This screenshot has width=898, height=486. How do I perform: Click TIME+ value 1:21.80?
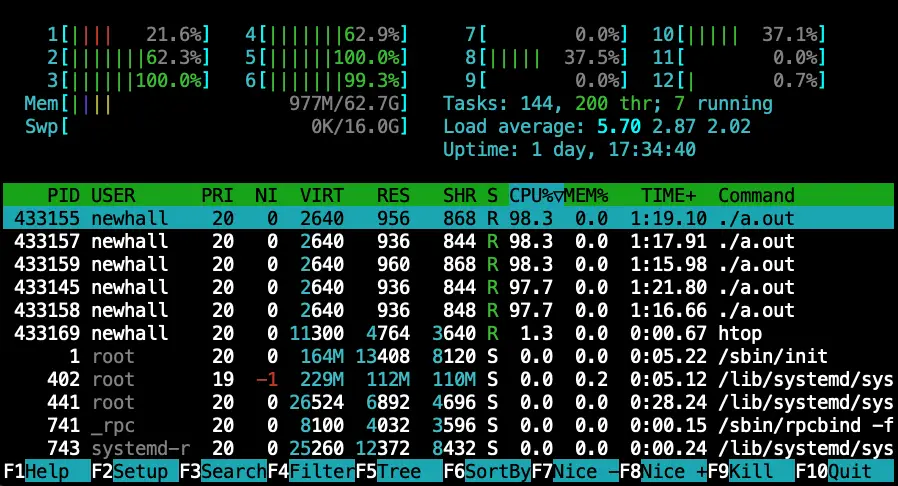point(668,287)
